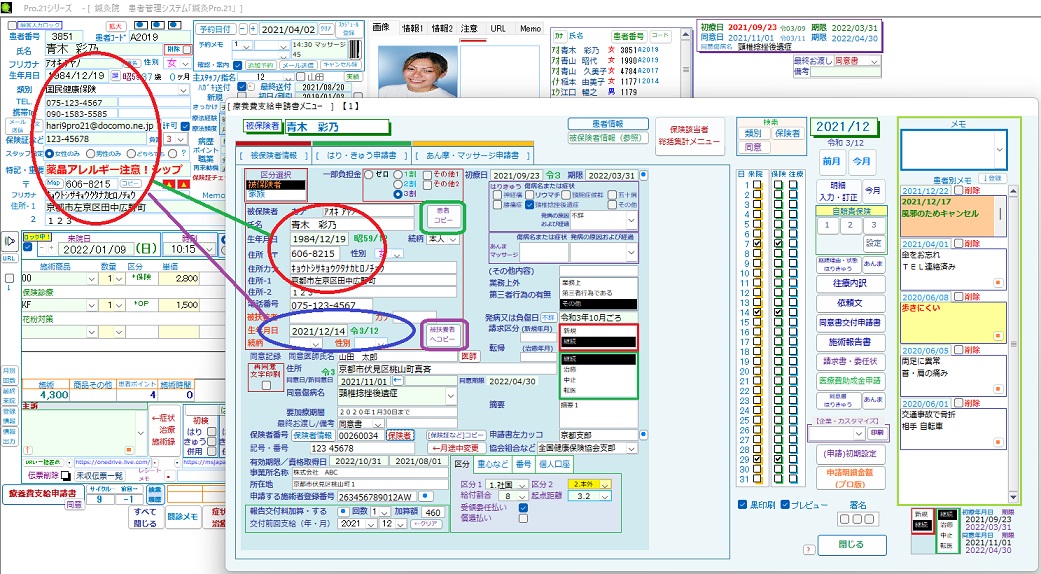Click the play triangle icon above URL

[9, 240]
